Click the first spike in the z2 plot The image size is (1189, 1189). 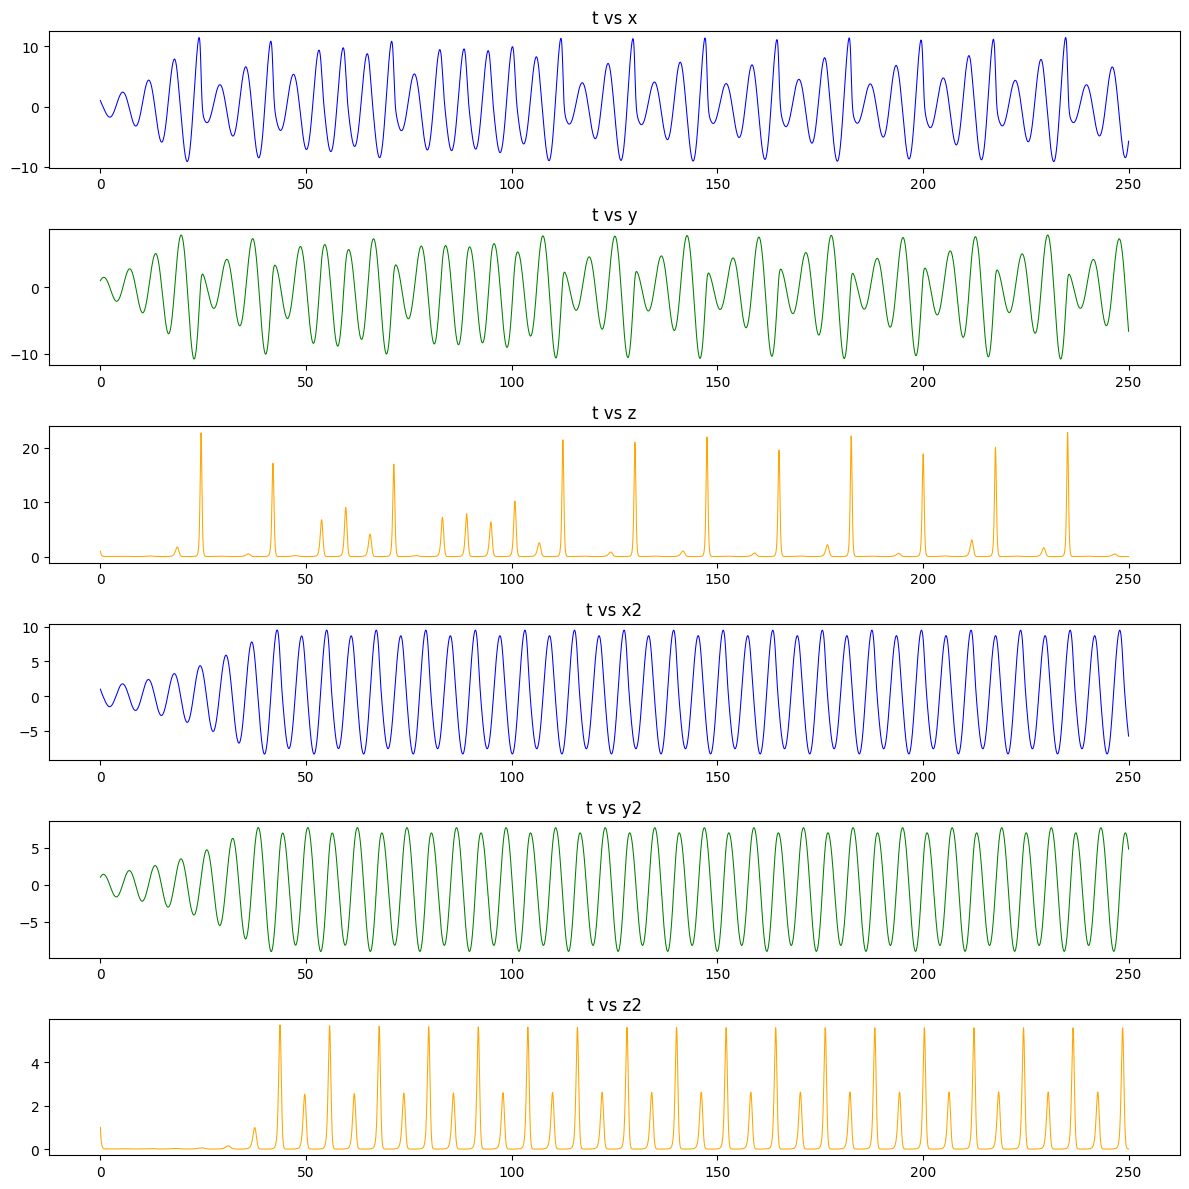coord(281,1025)
